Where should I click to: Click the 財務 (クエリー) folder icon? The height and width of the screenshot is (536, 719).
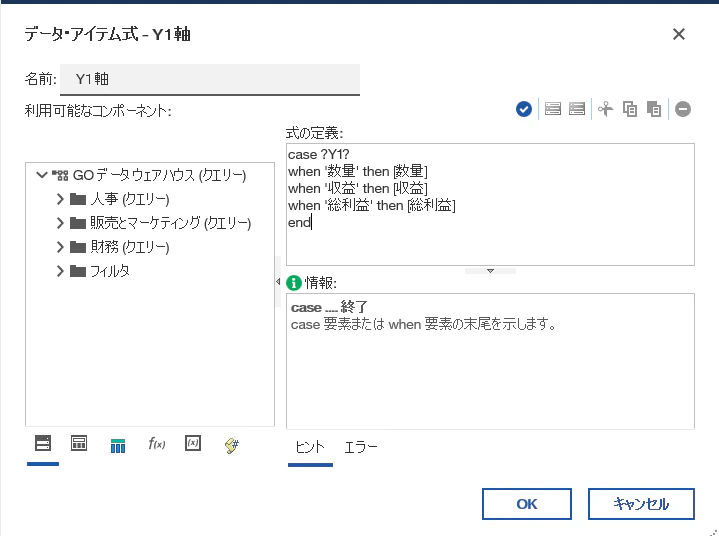[77, 247]
